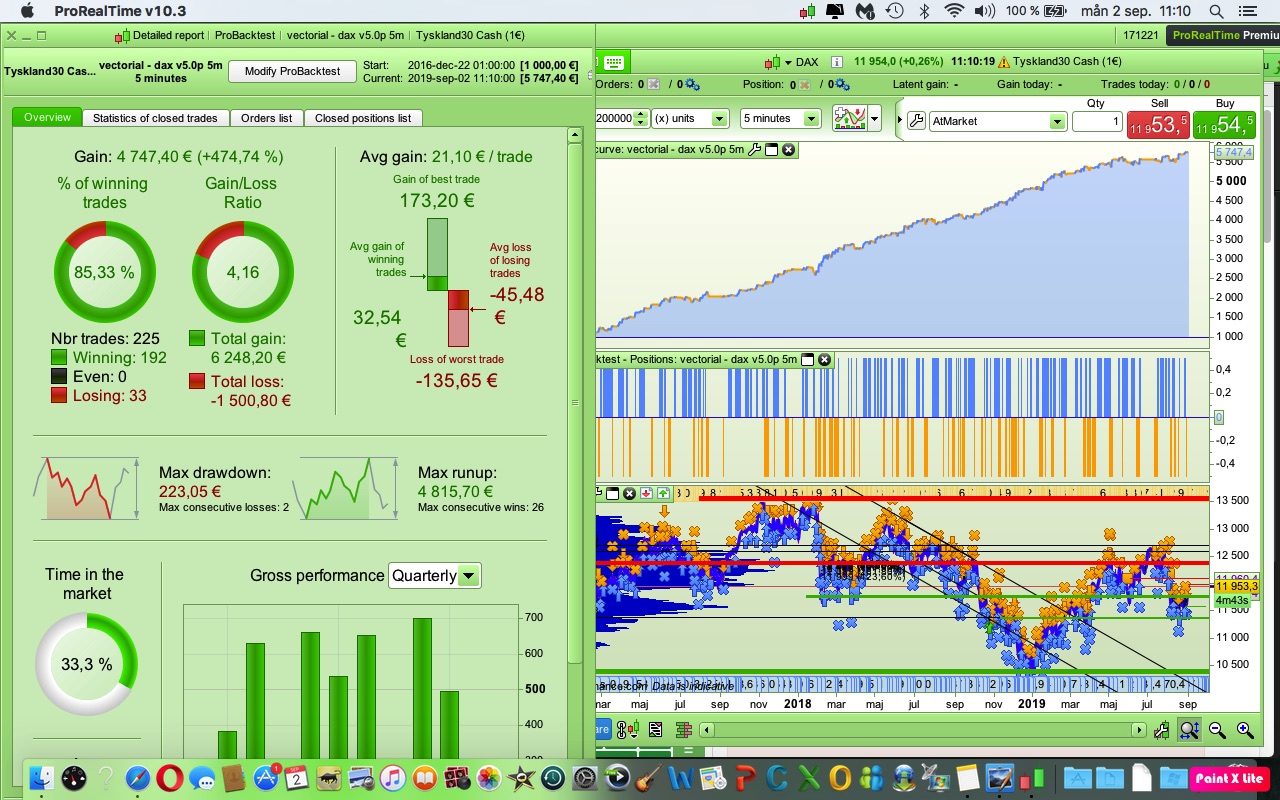
Task: Click the candlestick instrument icon beside DAX
Action: tap(773, 62)
